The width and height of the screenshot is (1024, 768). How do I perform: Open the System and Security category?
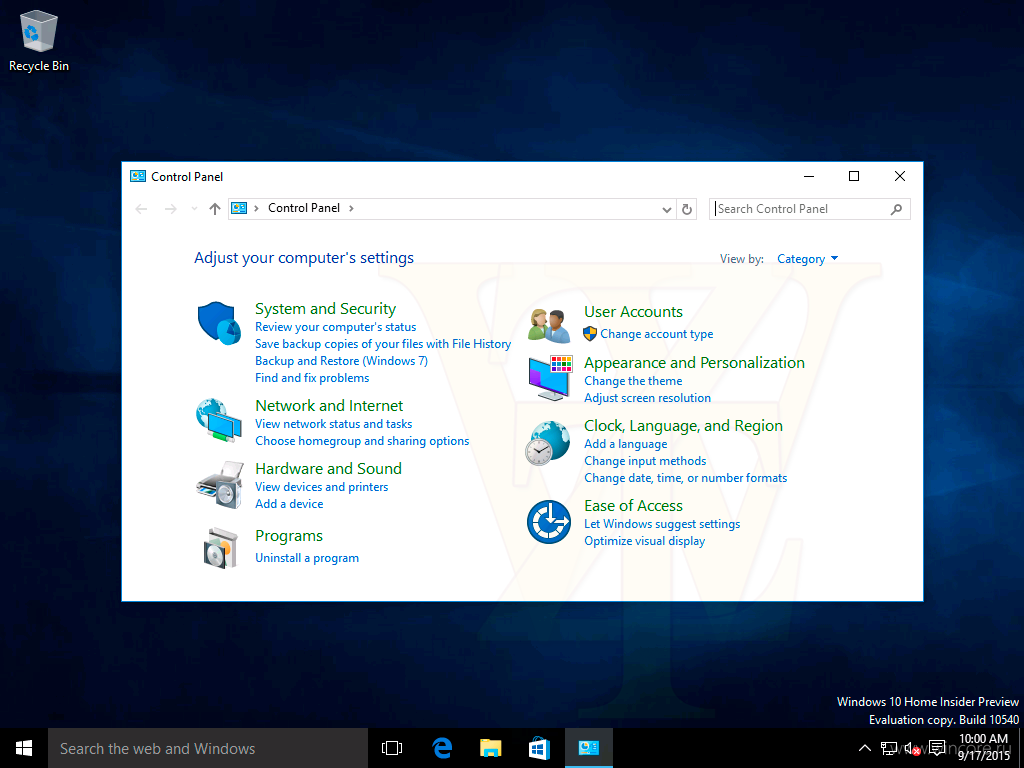point(325,308)
